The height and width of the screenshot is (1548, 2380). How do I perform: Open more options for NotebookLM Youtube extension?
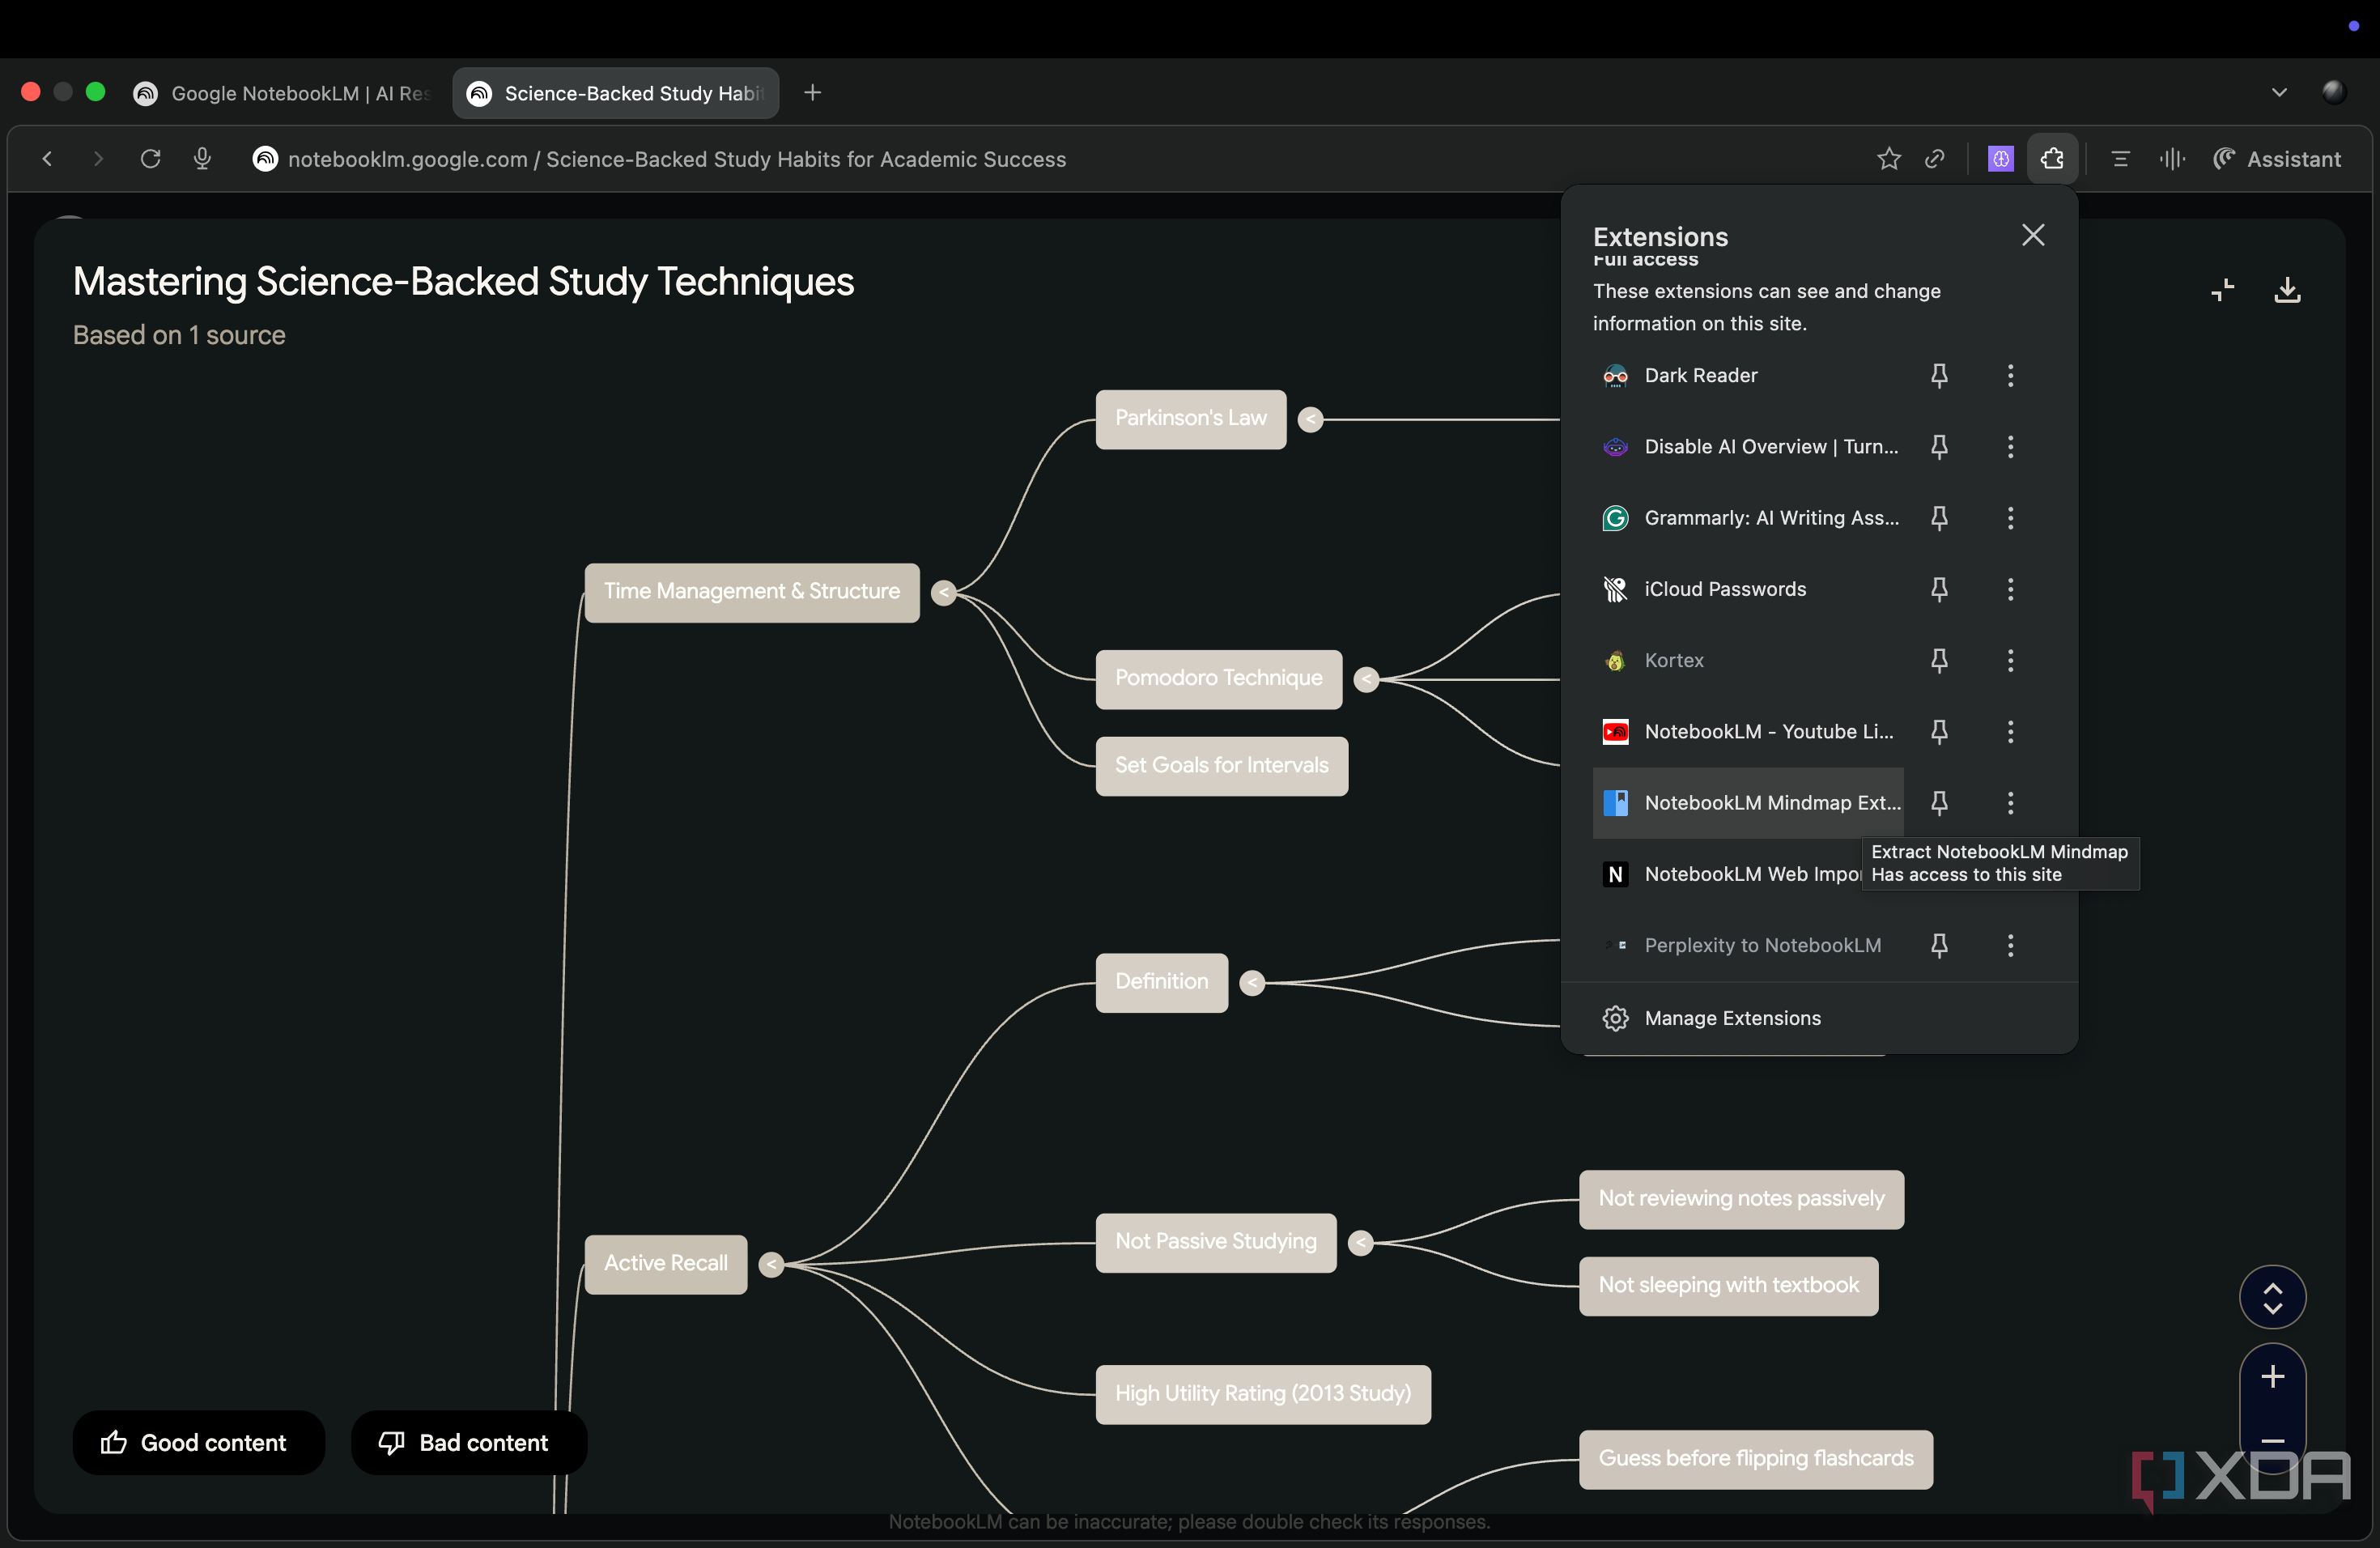pyautogui.click(x=2010, y=732)
